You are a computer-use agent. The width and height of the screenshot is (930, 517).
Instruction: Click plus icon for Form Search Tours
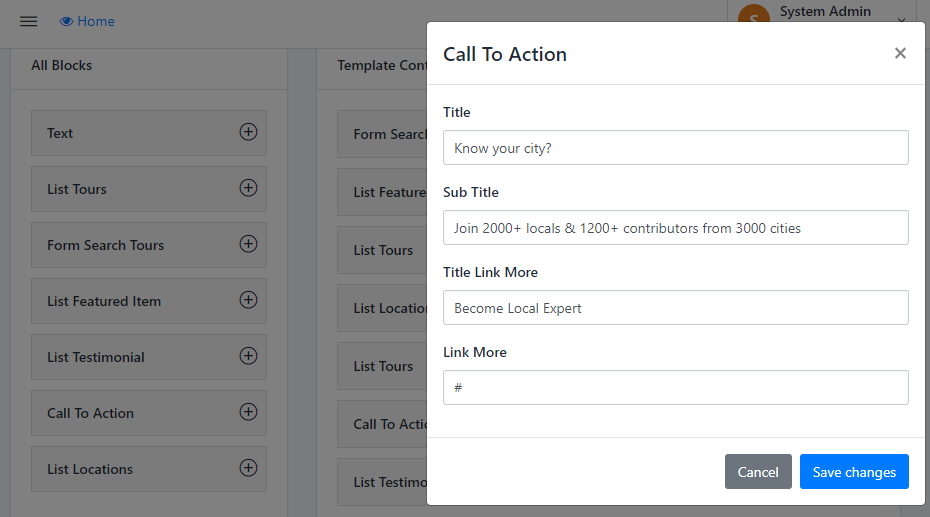point(248,244)
